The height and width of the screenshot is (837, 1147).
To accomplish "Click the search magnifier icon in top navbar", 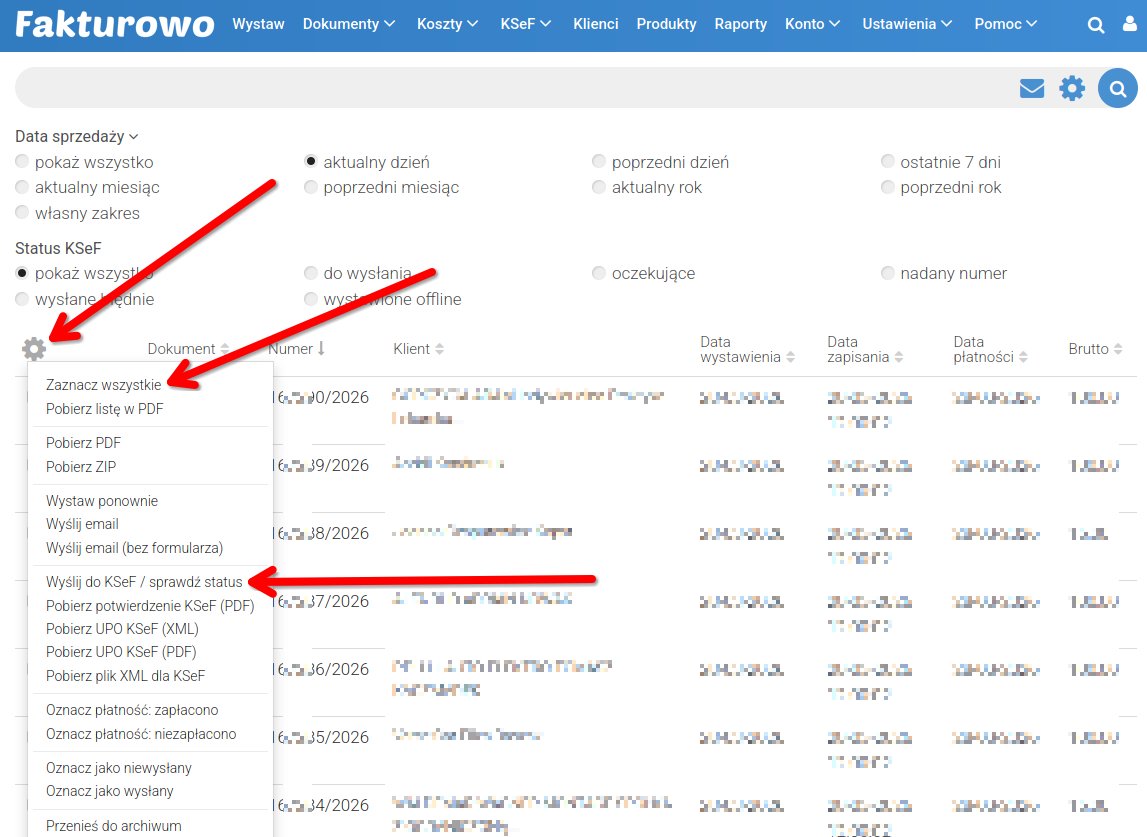I will click(x=1097, y=25).
